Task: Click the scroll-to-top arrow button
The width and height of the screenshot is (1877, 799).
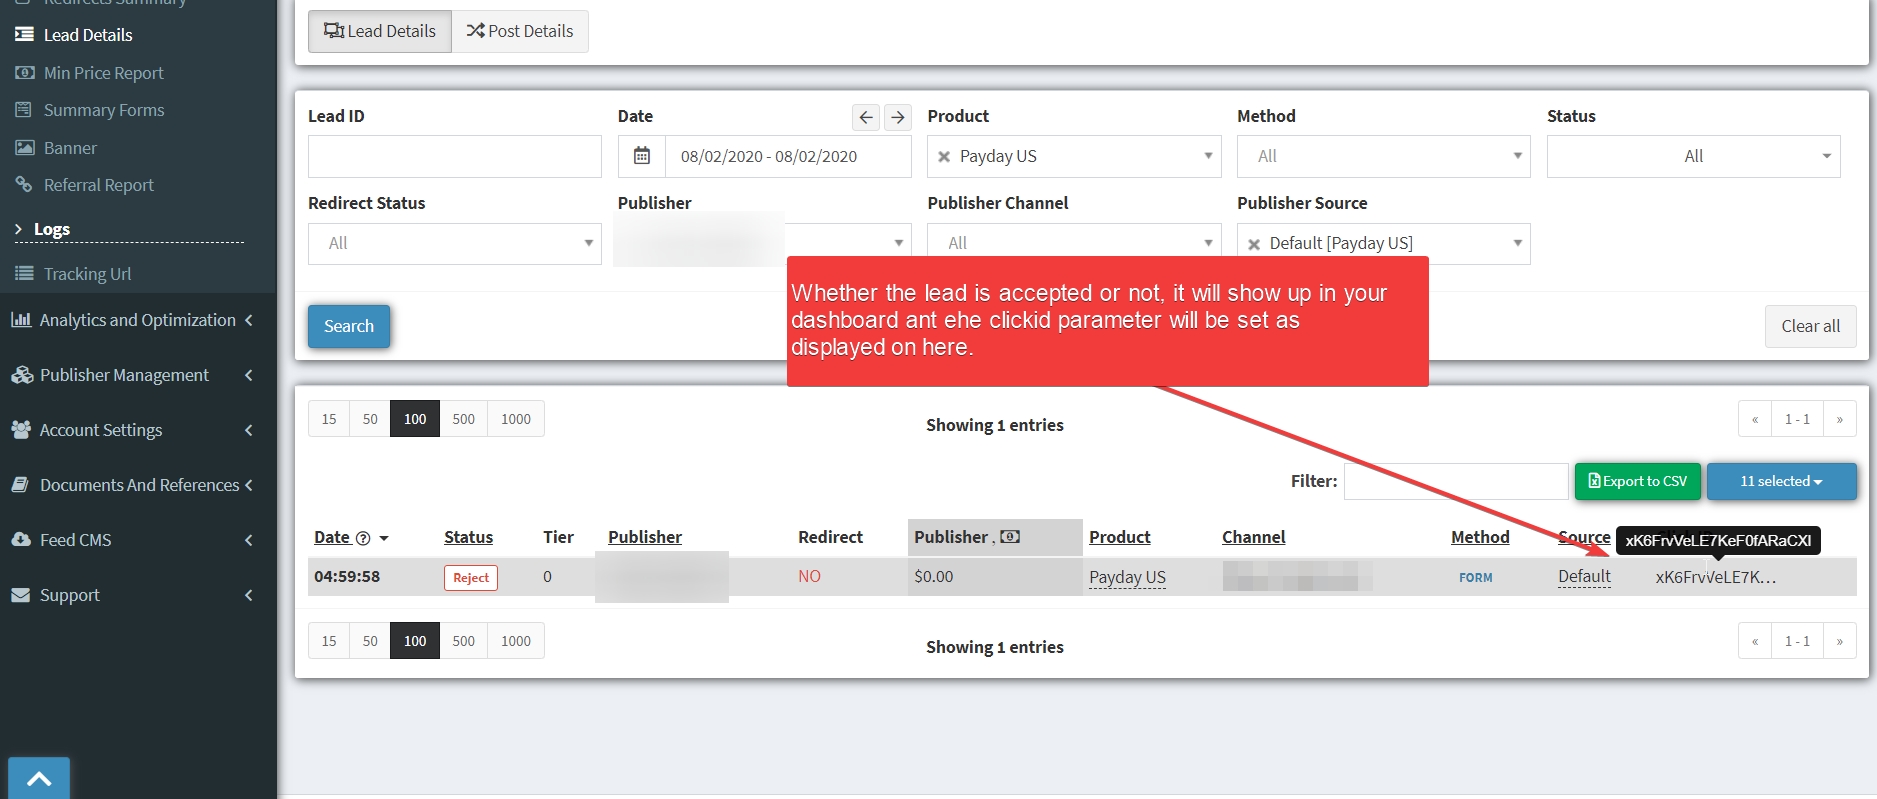Action: 39,778
